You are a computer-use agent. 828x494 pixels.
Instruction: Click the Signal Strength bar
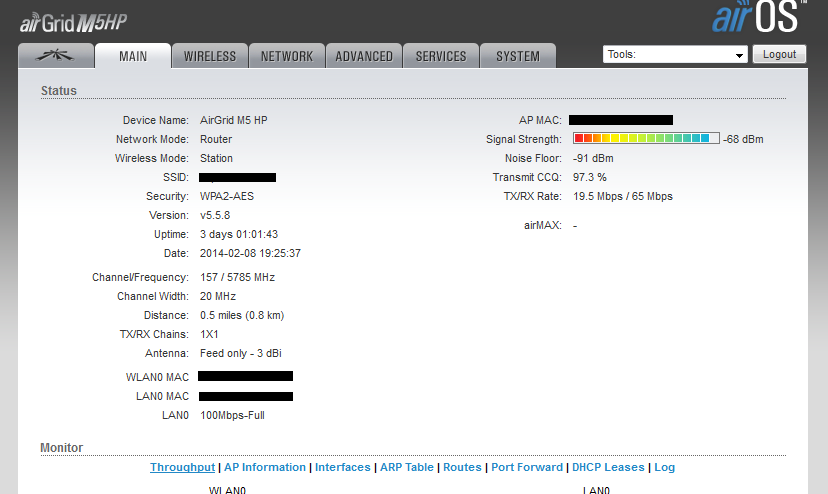pos(646,138)
